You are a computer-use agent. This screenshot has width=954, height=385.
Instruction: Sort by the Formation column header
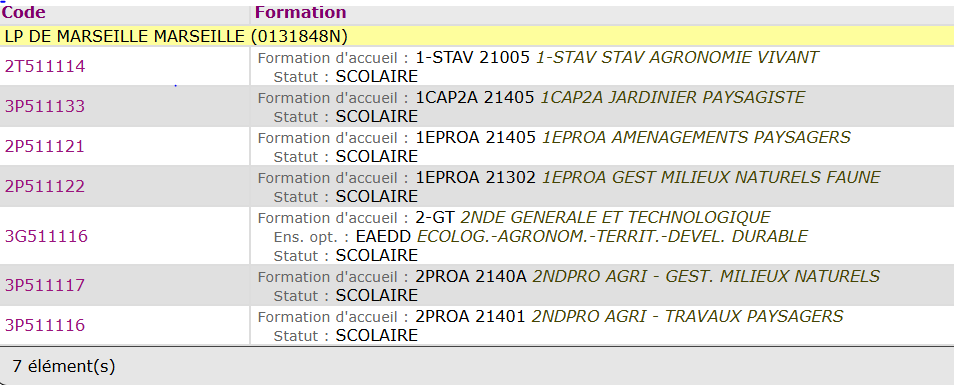click(301, 12)
